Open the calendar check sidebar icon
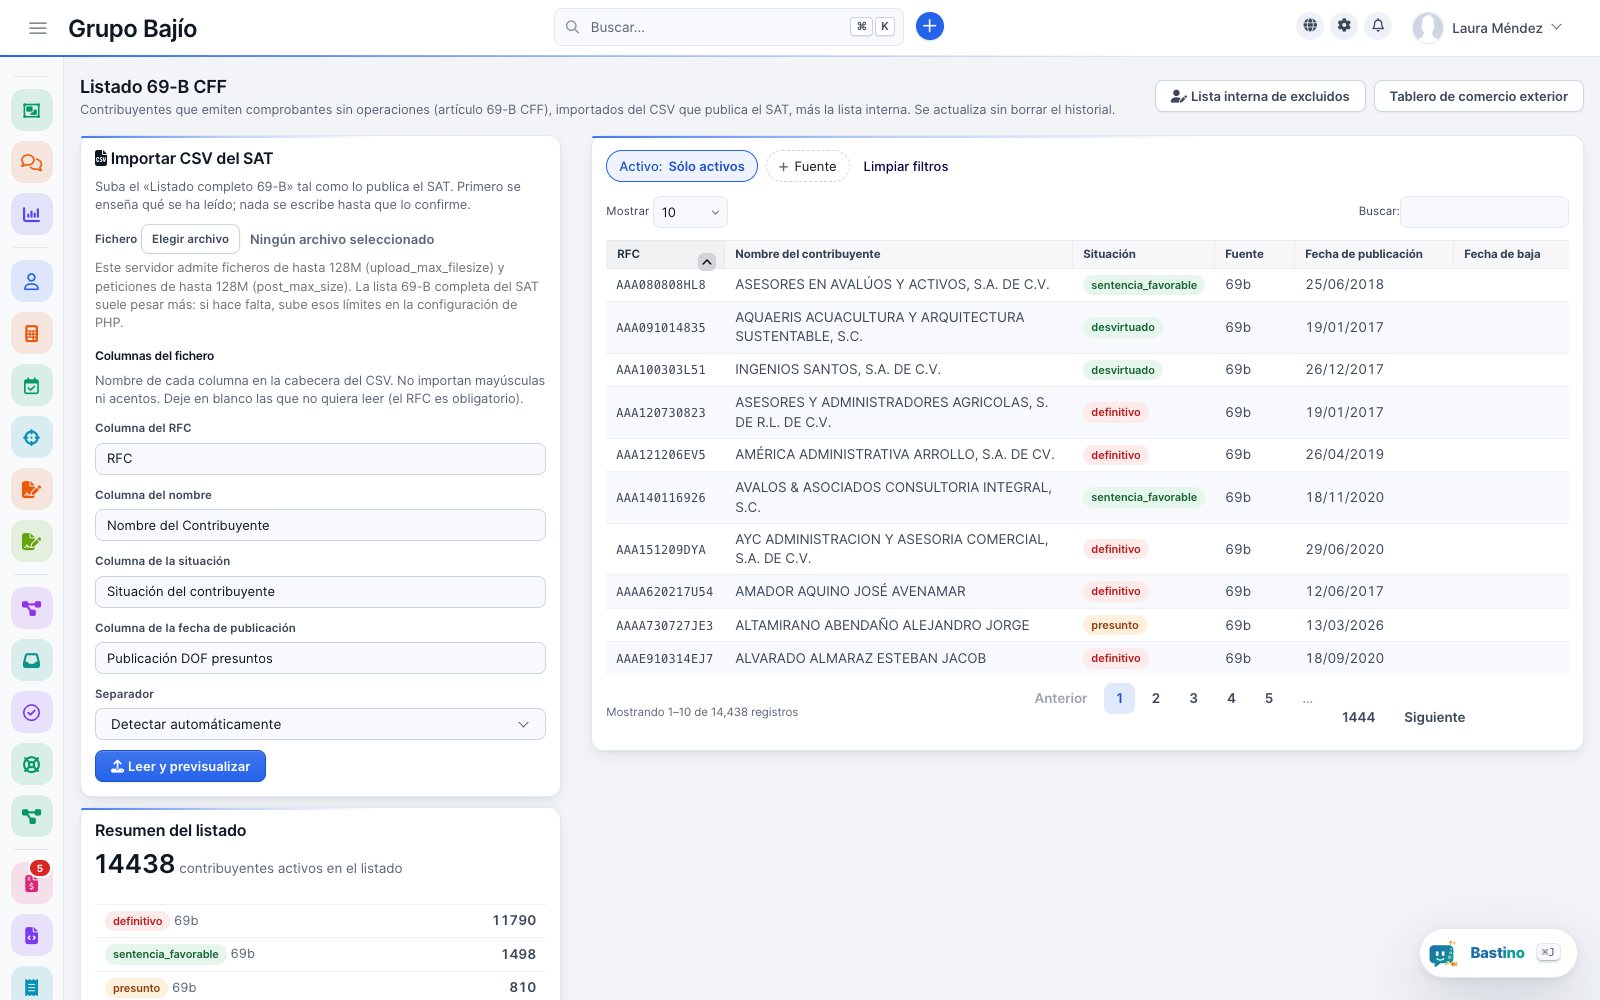 31,385
